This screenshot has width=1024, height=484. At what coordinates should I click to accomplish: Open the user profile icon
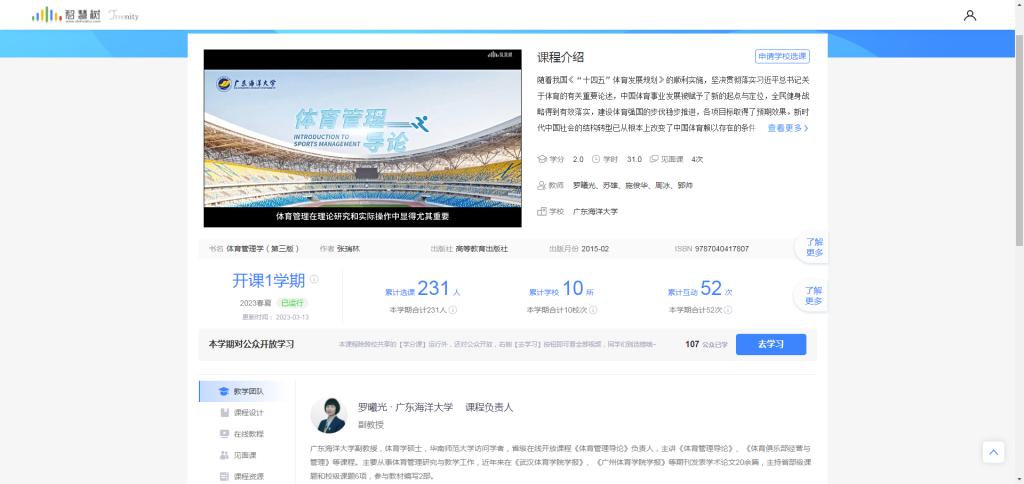pos(969,15)
